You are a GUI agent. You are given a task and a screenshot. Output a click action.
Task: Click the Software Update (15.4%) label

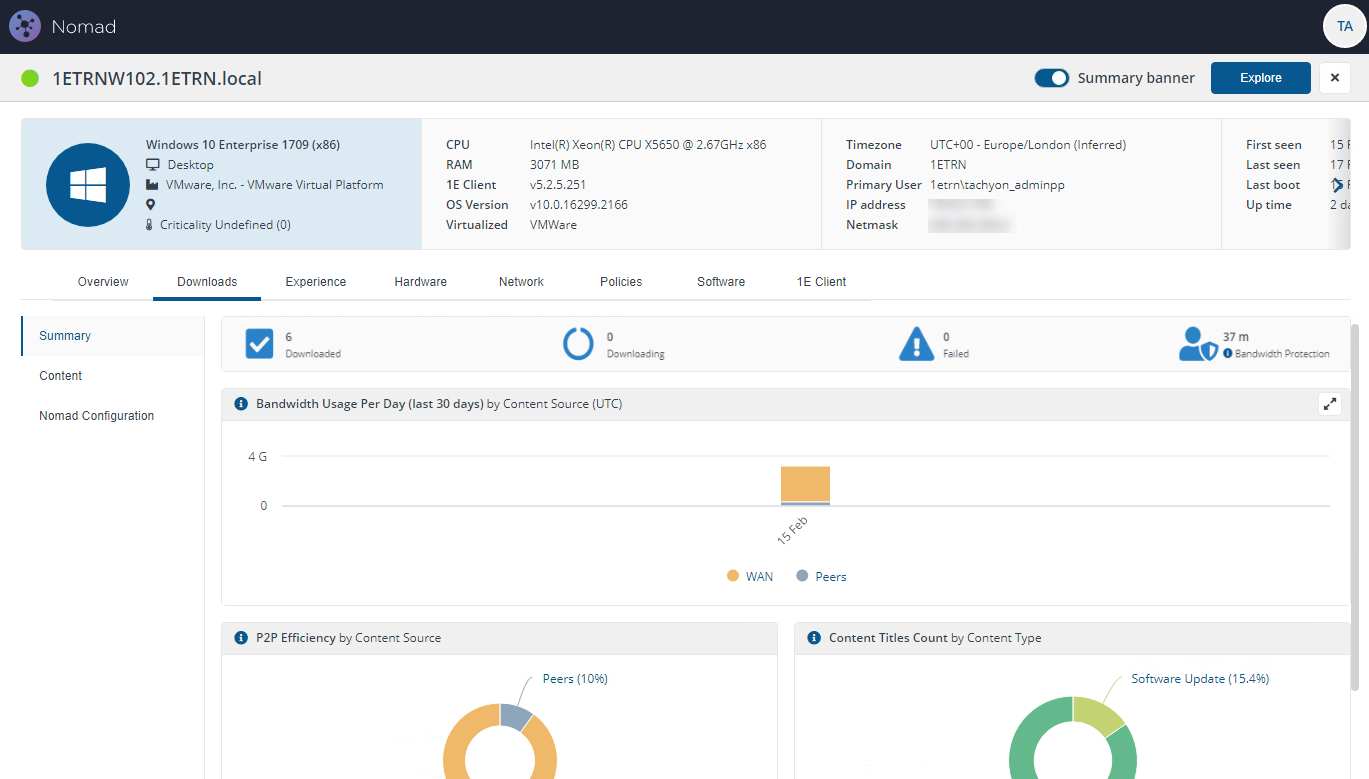(1200, 679)
